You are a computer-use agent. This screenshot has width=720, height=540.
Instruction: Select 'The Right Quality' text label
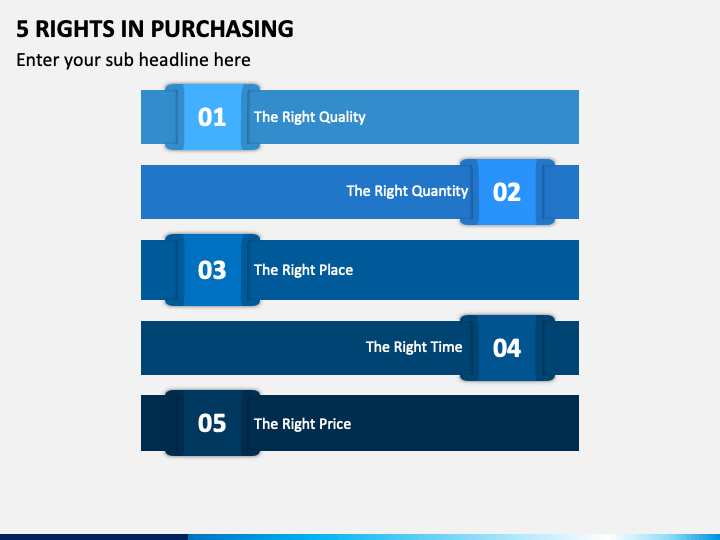point(309,117)
